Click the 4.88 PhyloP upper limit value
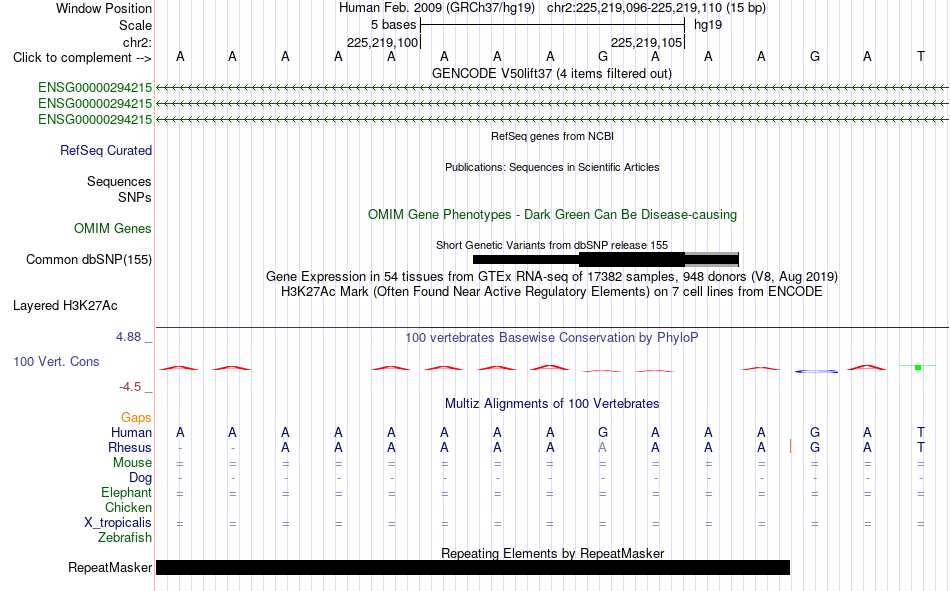 click(128, 337)
